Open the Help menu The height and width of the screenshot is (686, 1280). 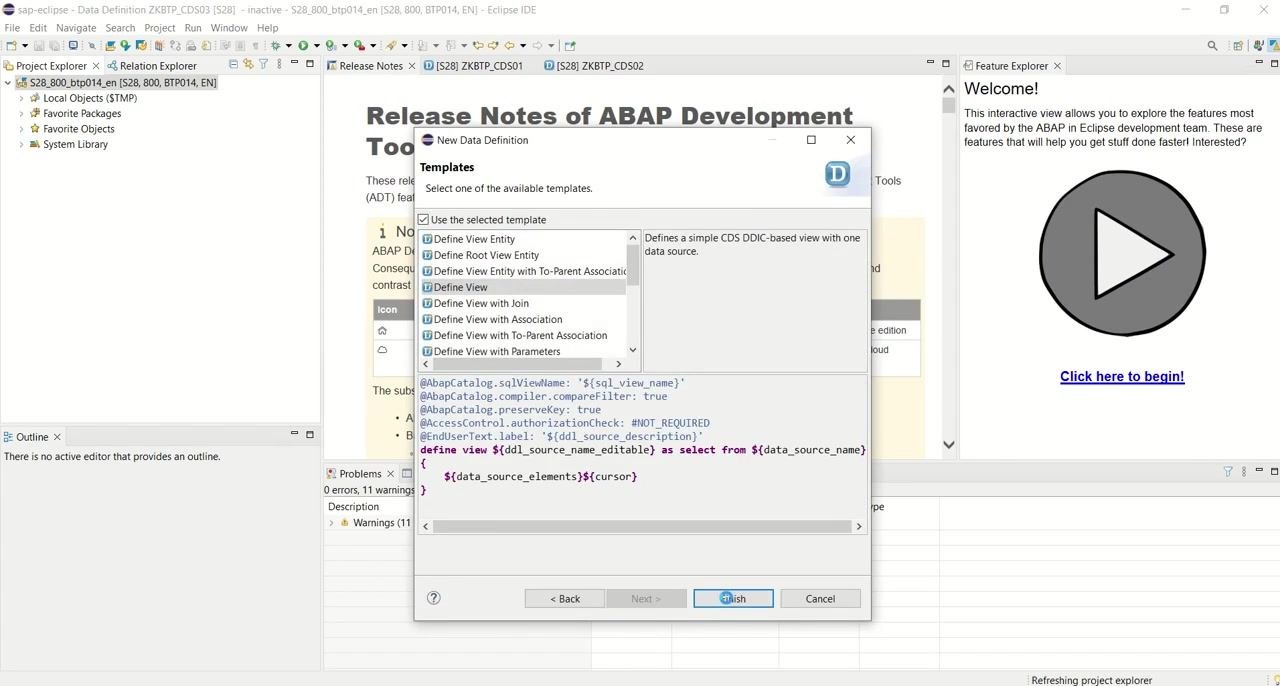coord(268,28)
